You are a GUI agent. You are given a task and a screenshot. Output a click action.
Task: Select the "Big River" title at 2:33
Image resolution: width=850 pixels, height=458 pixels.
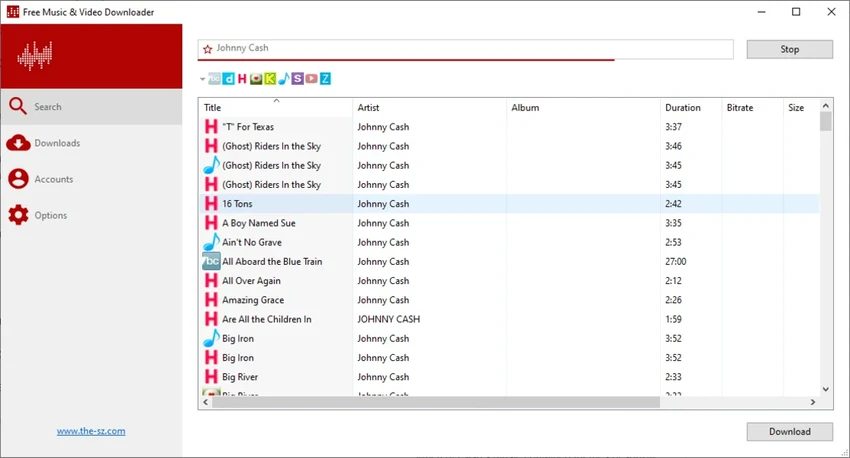coord(240,377)
